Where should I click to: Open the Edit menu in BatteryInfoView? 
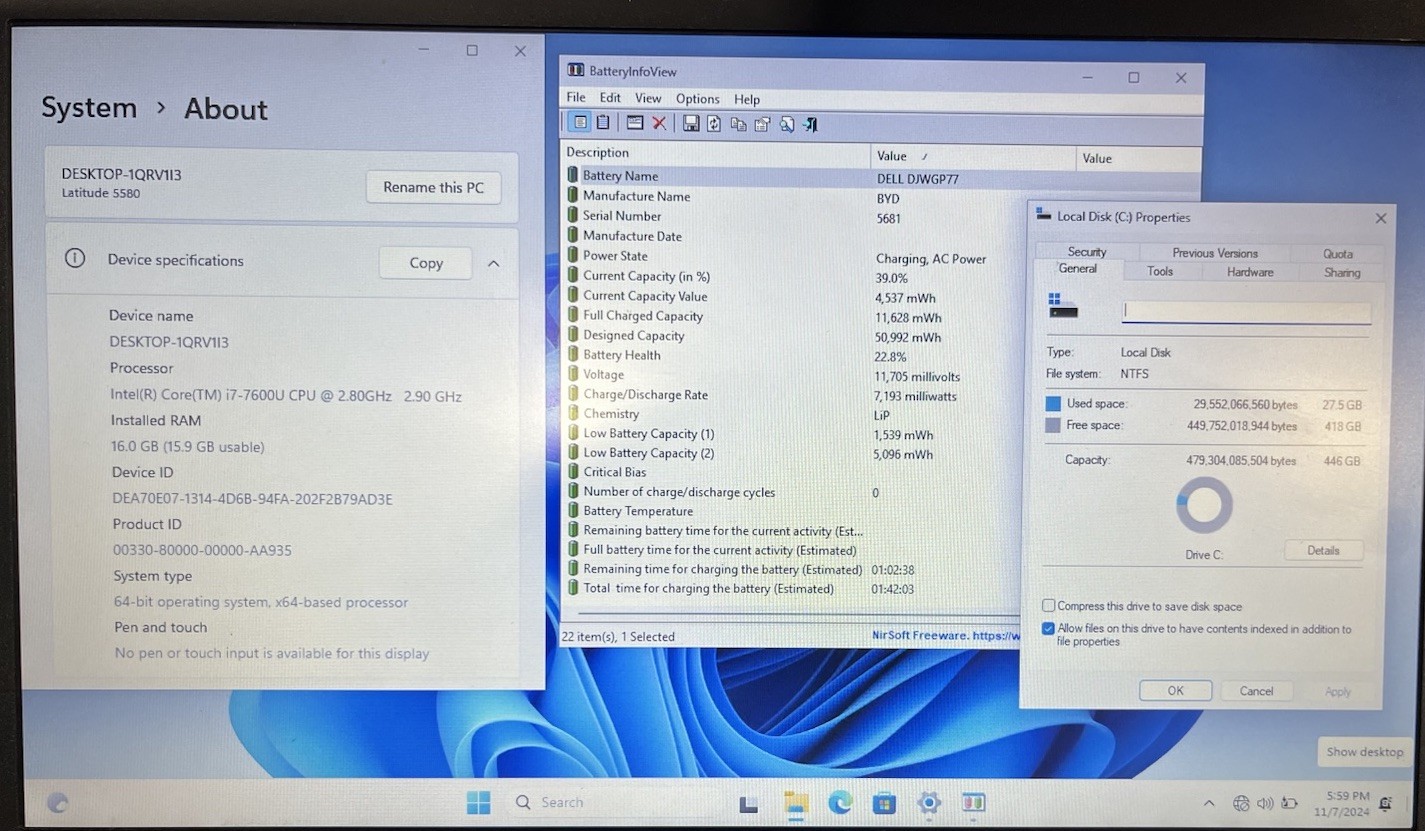[610, 98]
